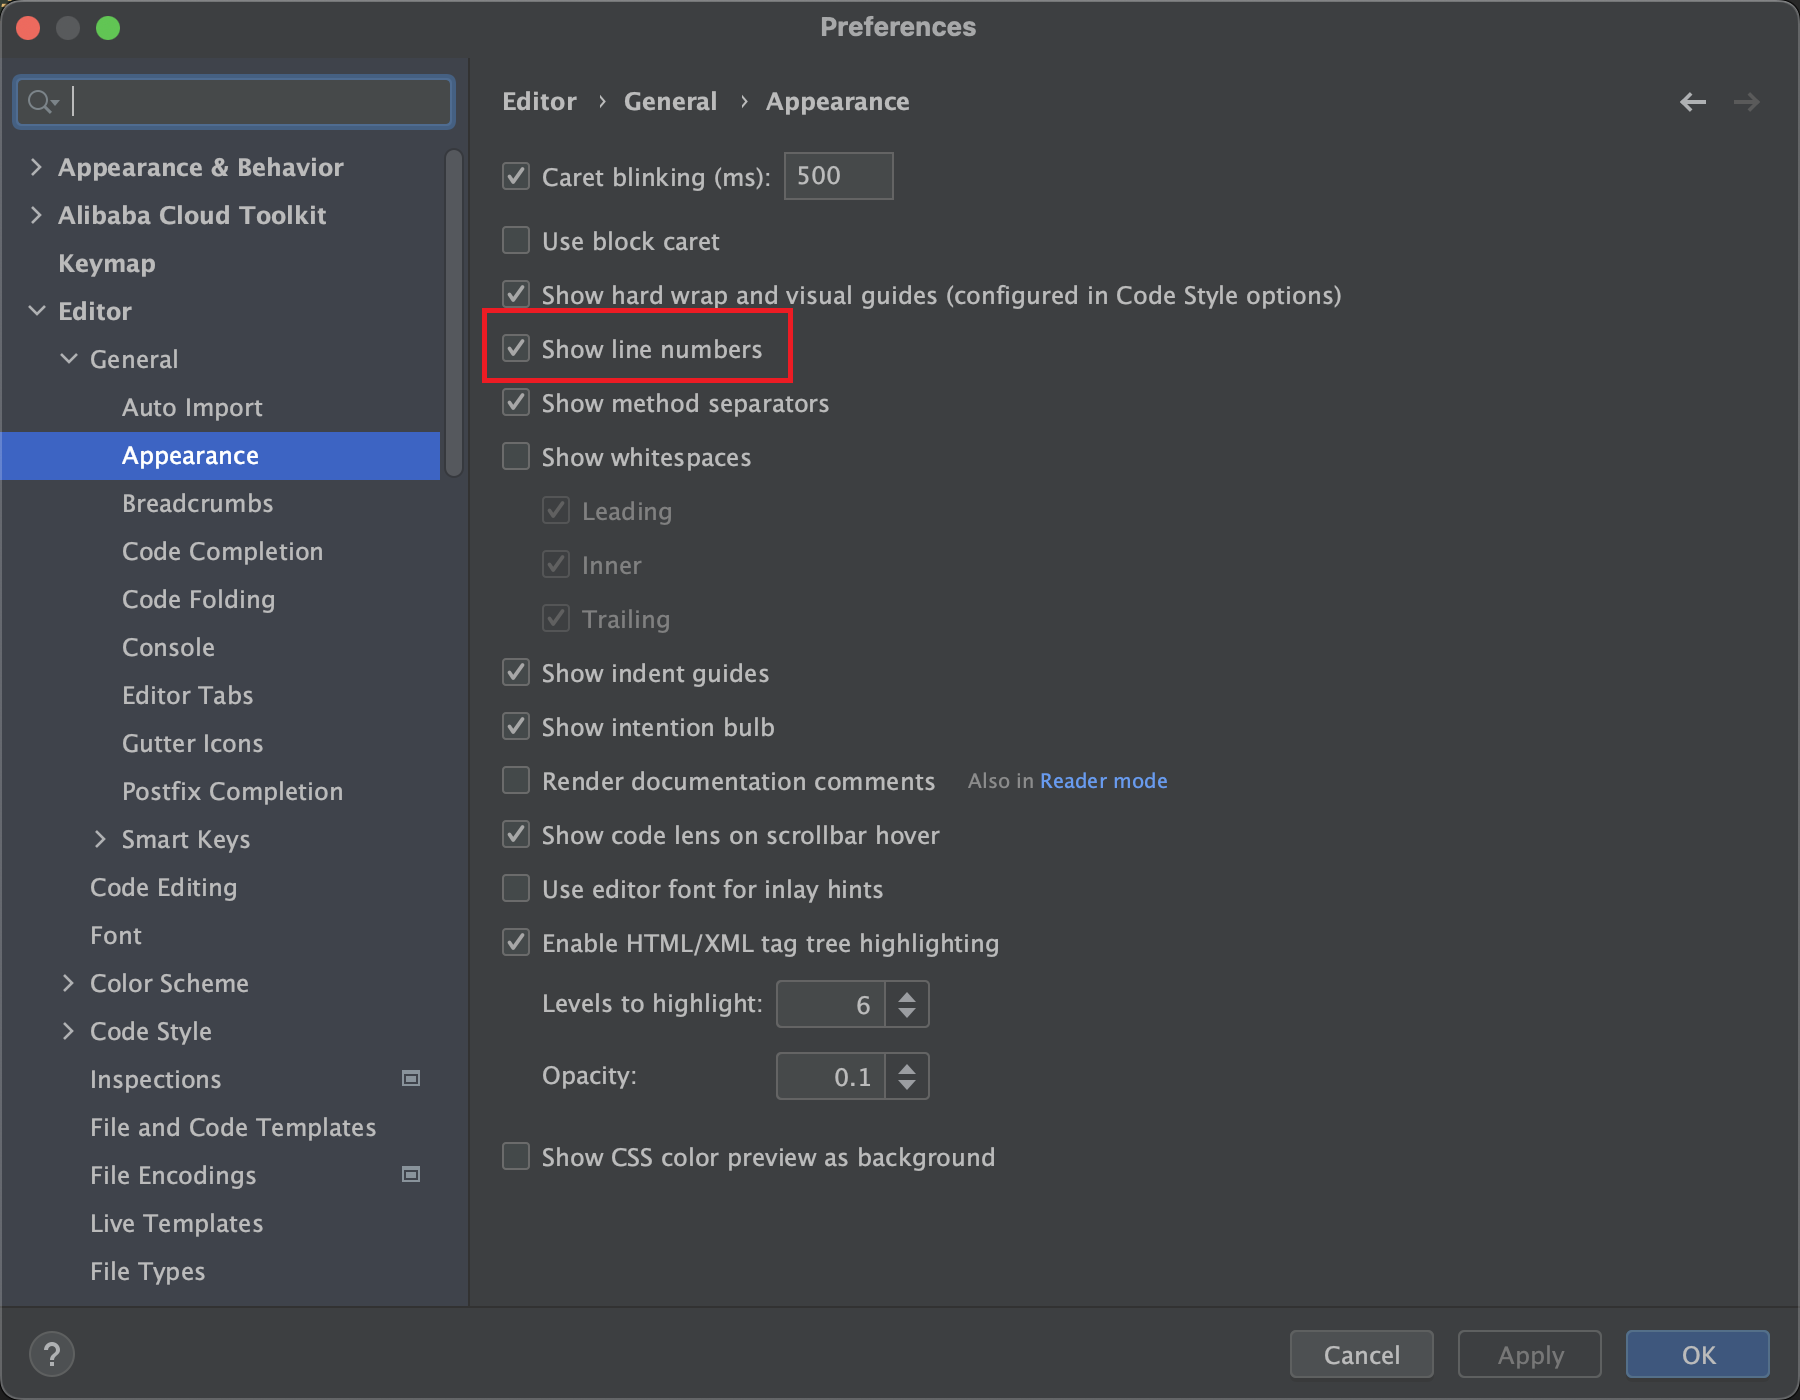Click the search magnifier icon
Screen dimensions: 1800x1400
pos(41,102)
